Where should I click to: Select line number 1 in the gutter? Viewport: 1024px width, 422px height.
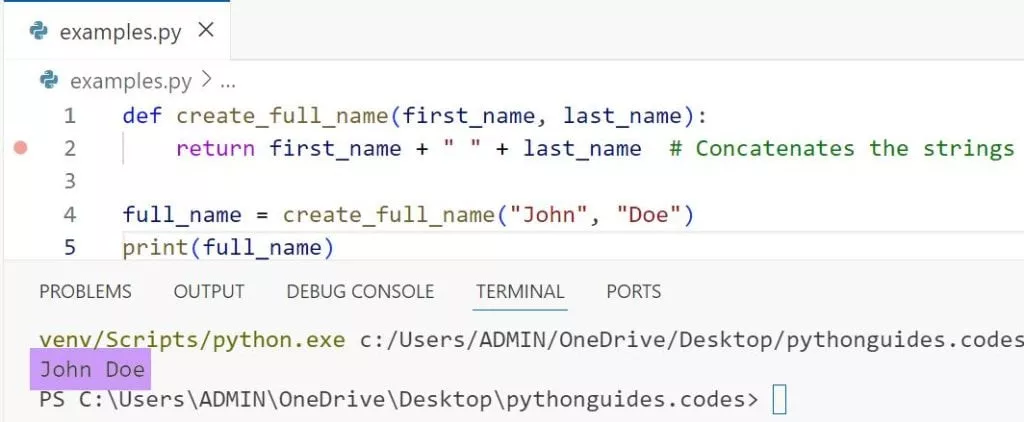69,115
